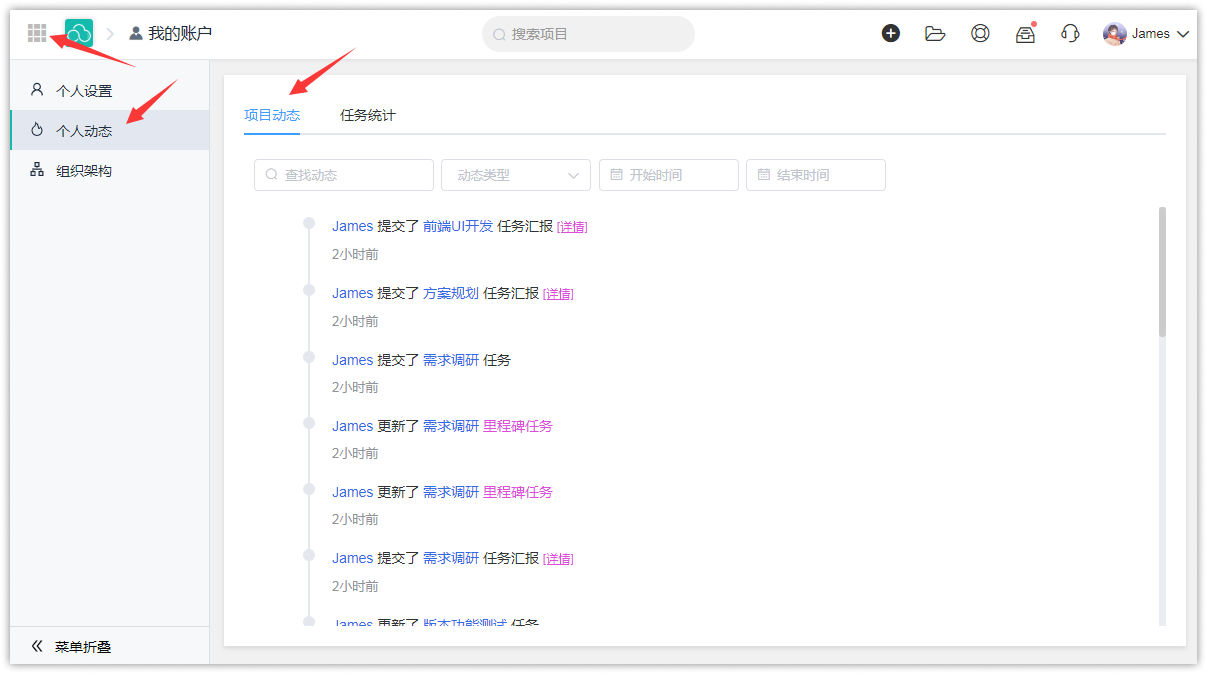Viewport: 1207px width, 674px height.
Task: Open 个人设置 in the sidebar
Action: [x=110, y=90]
